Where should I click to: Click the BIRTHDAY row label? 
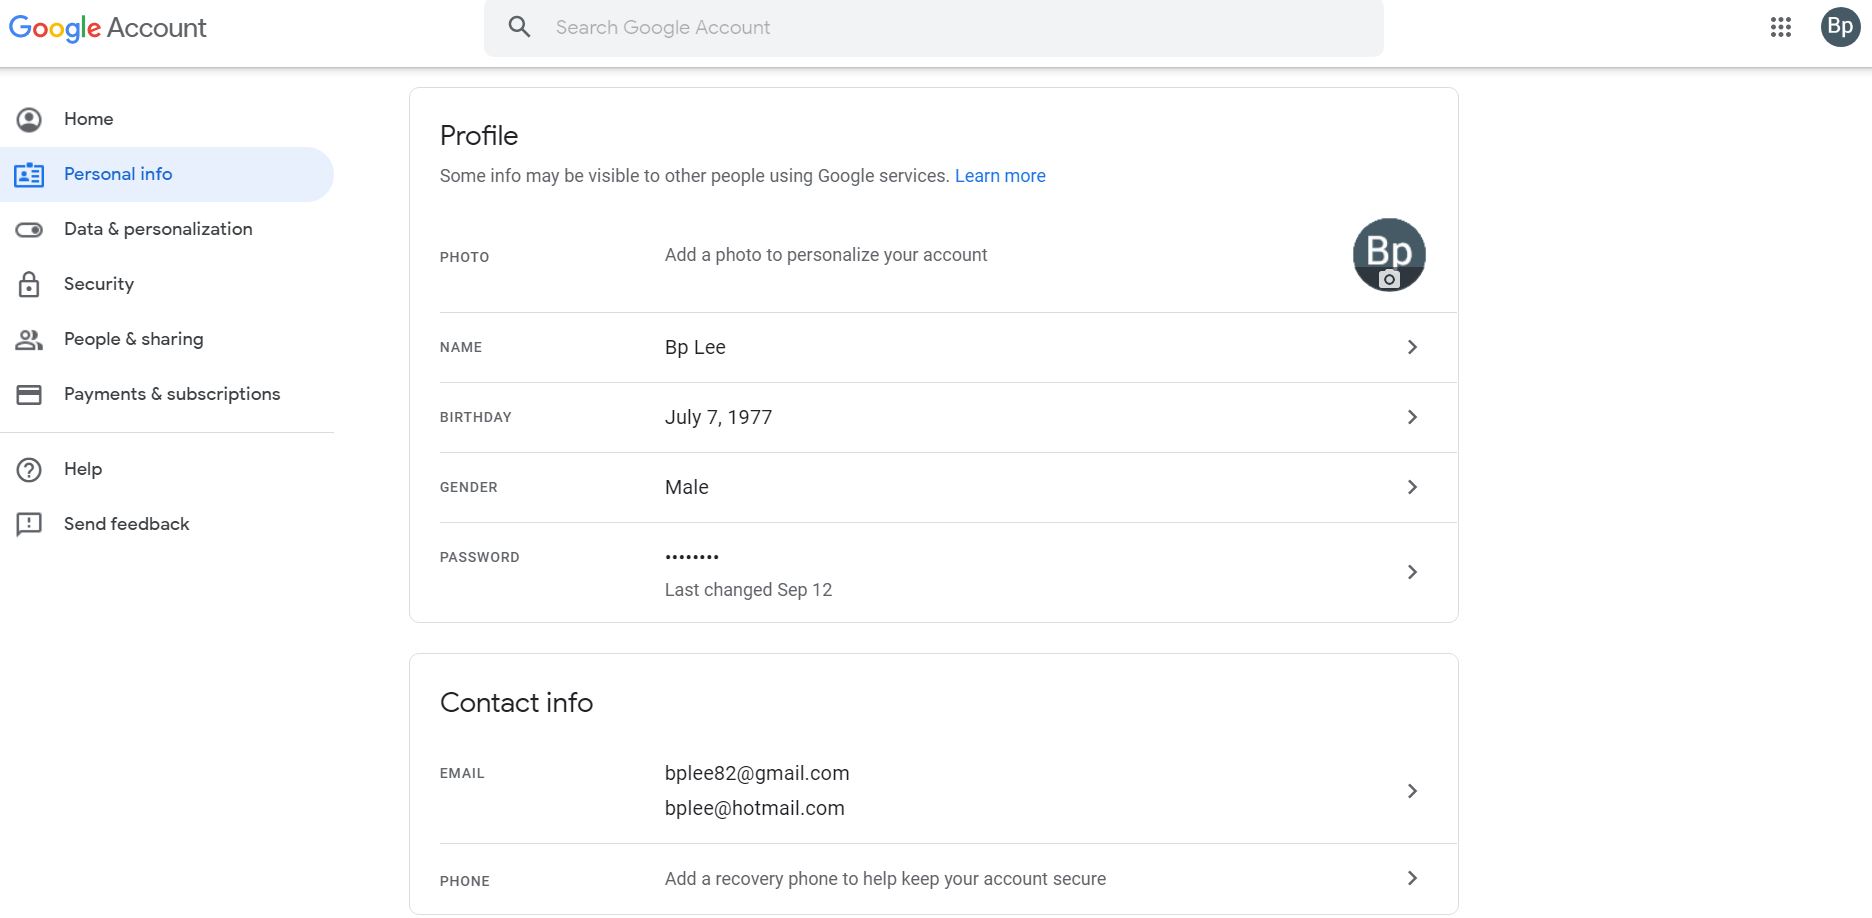tap(476, 417)
